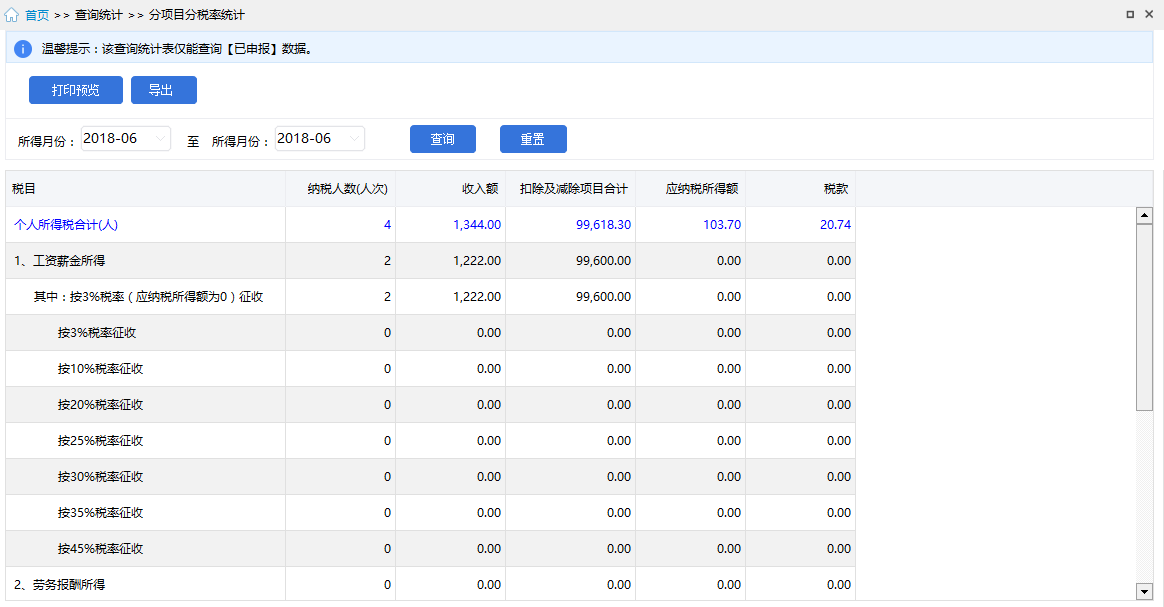This screenshot has height=607, width=1164.
Task: Select the 按35%税率征收 row
Action: point(431,513)
